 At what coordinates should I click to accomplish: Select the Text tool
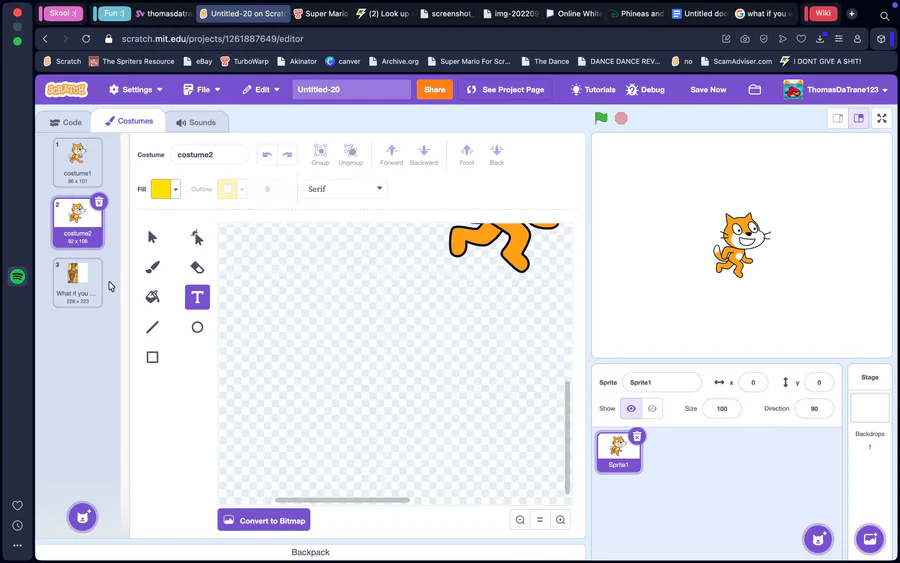click(197, 297)
